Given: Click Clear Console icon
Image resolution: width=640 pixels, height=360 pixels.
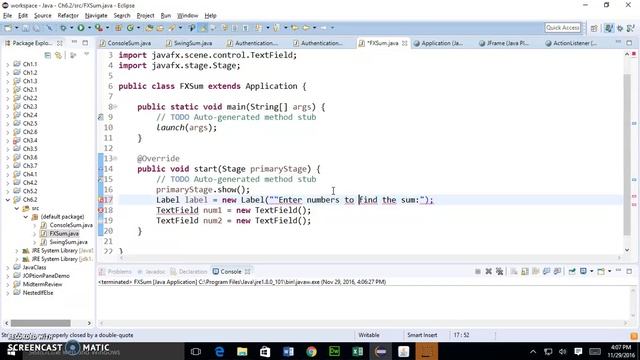Looking at the screenshot, I should pos(514,271).
